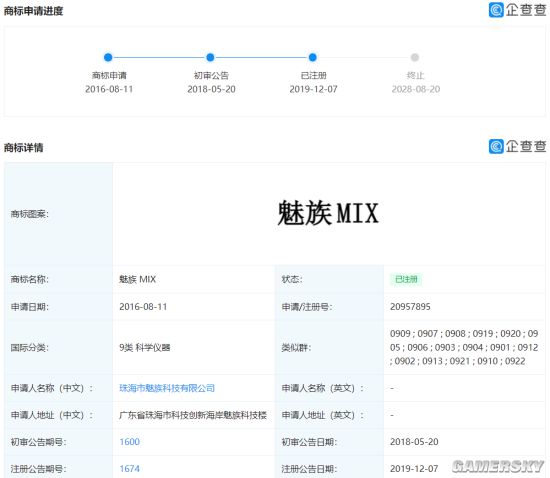
Task: Click the 商标申请 timeline dot
Action: point(108,57)
